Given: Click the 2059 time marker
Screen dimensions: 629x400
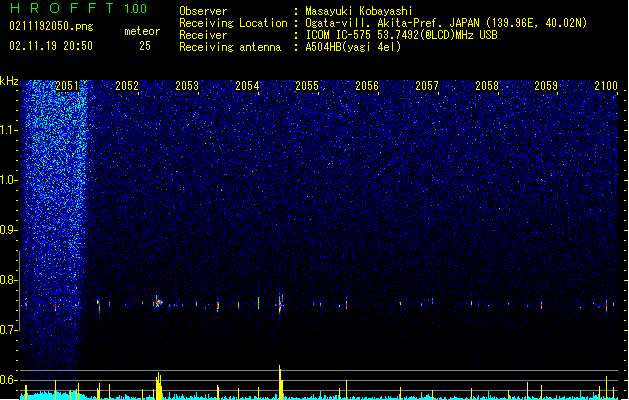Looking at the screenshot, I should (546, 86).
